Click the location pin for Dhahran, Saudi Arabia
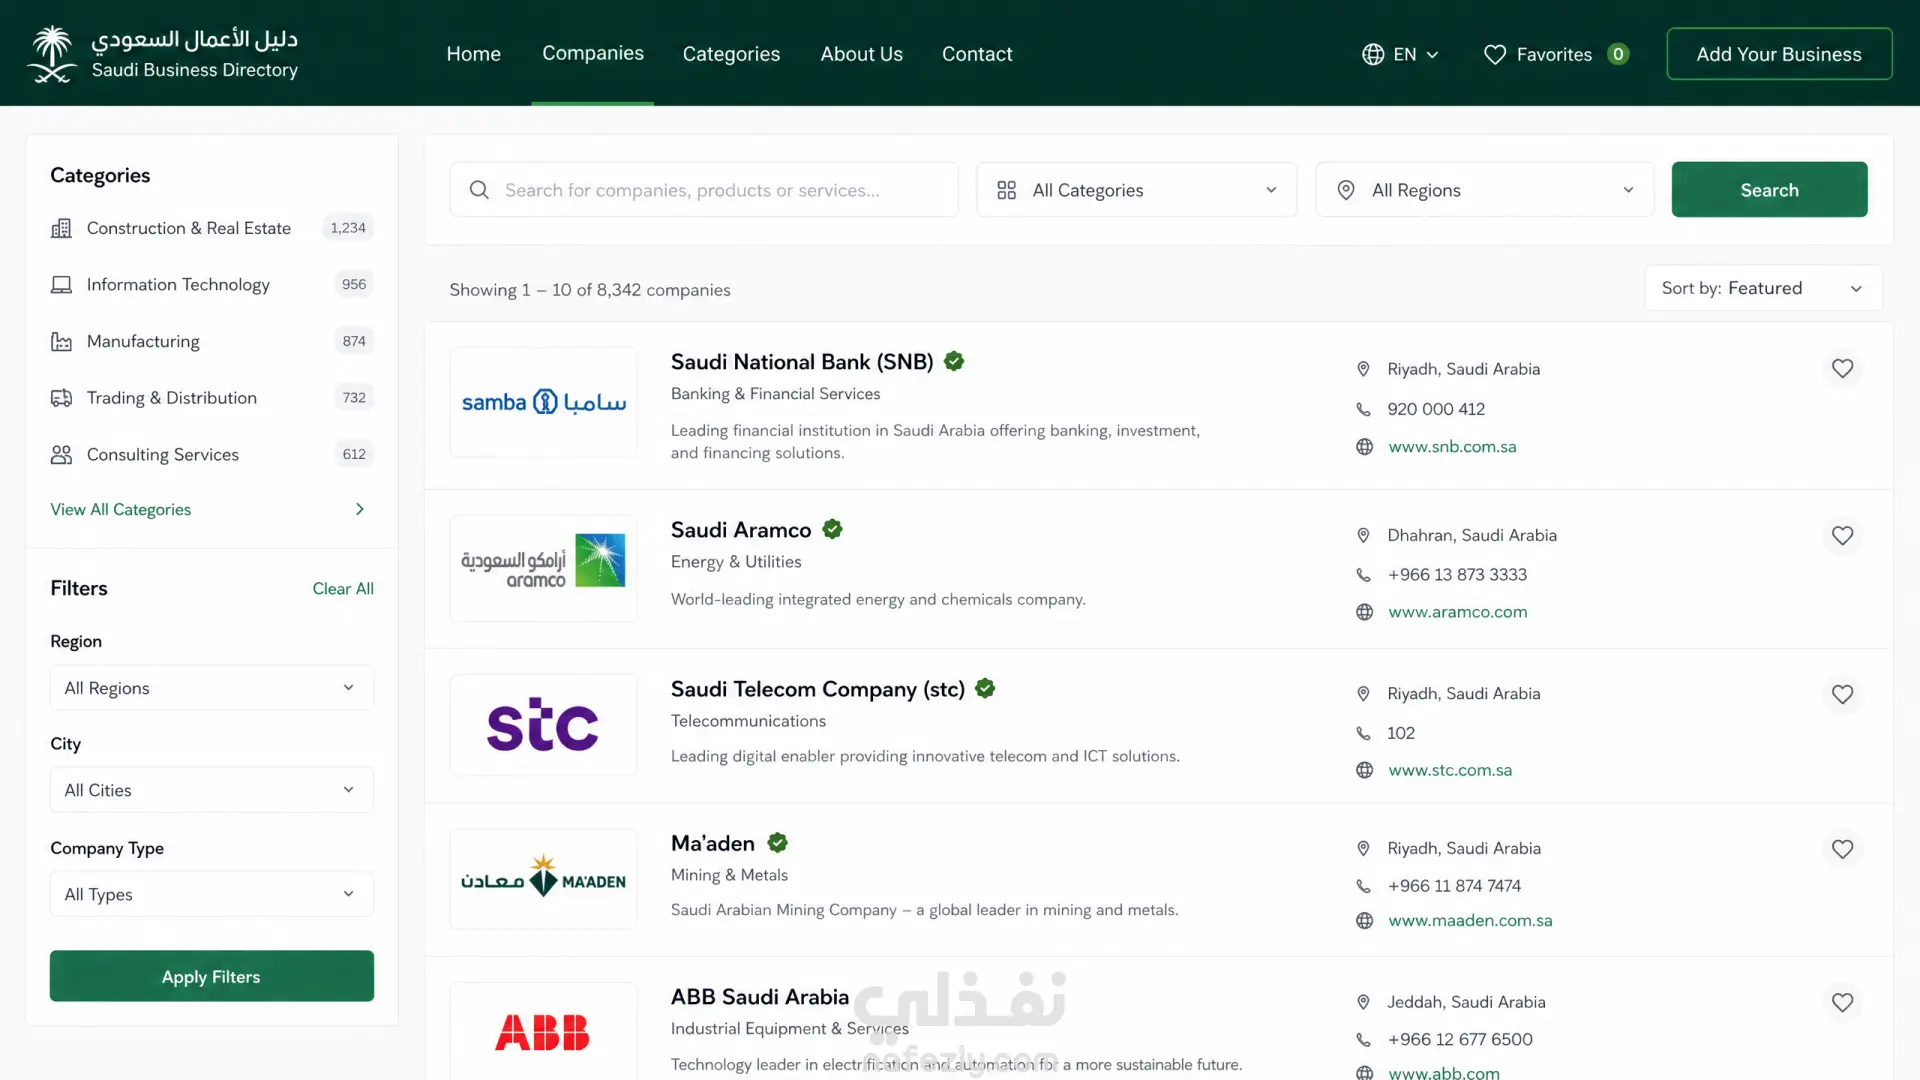The width and height of the screenshot is (1920, 1080). (x=1363, y=535)
